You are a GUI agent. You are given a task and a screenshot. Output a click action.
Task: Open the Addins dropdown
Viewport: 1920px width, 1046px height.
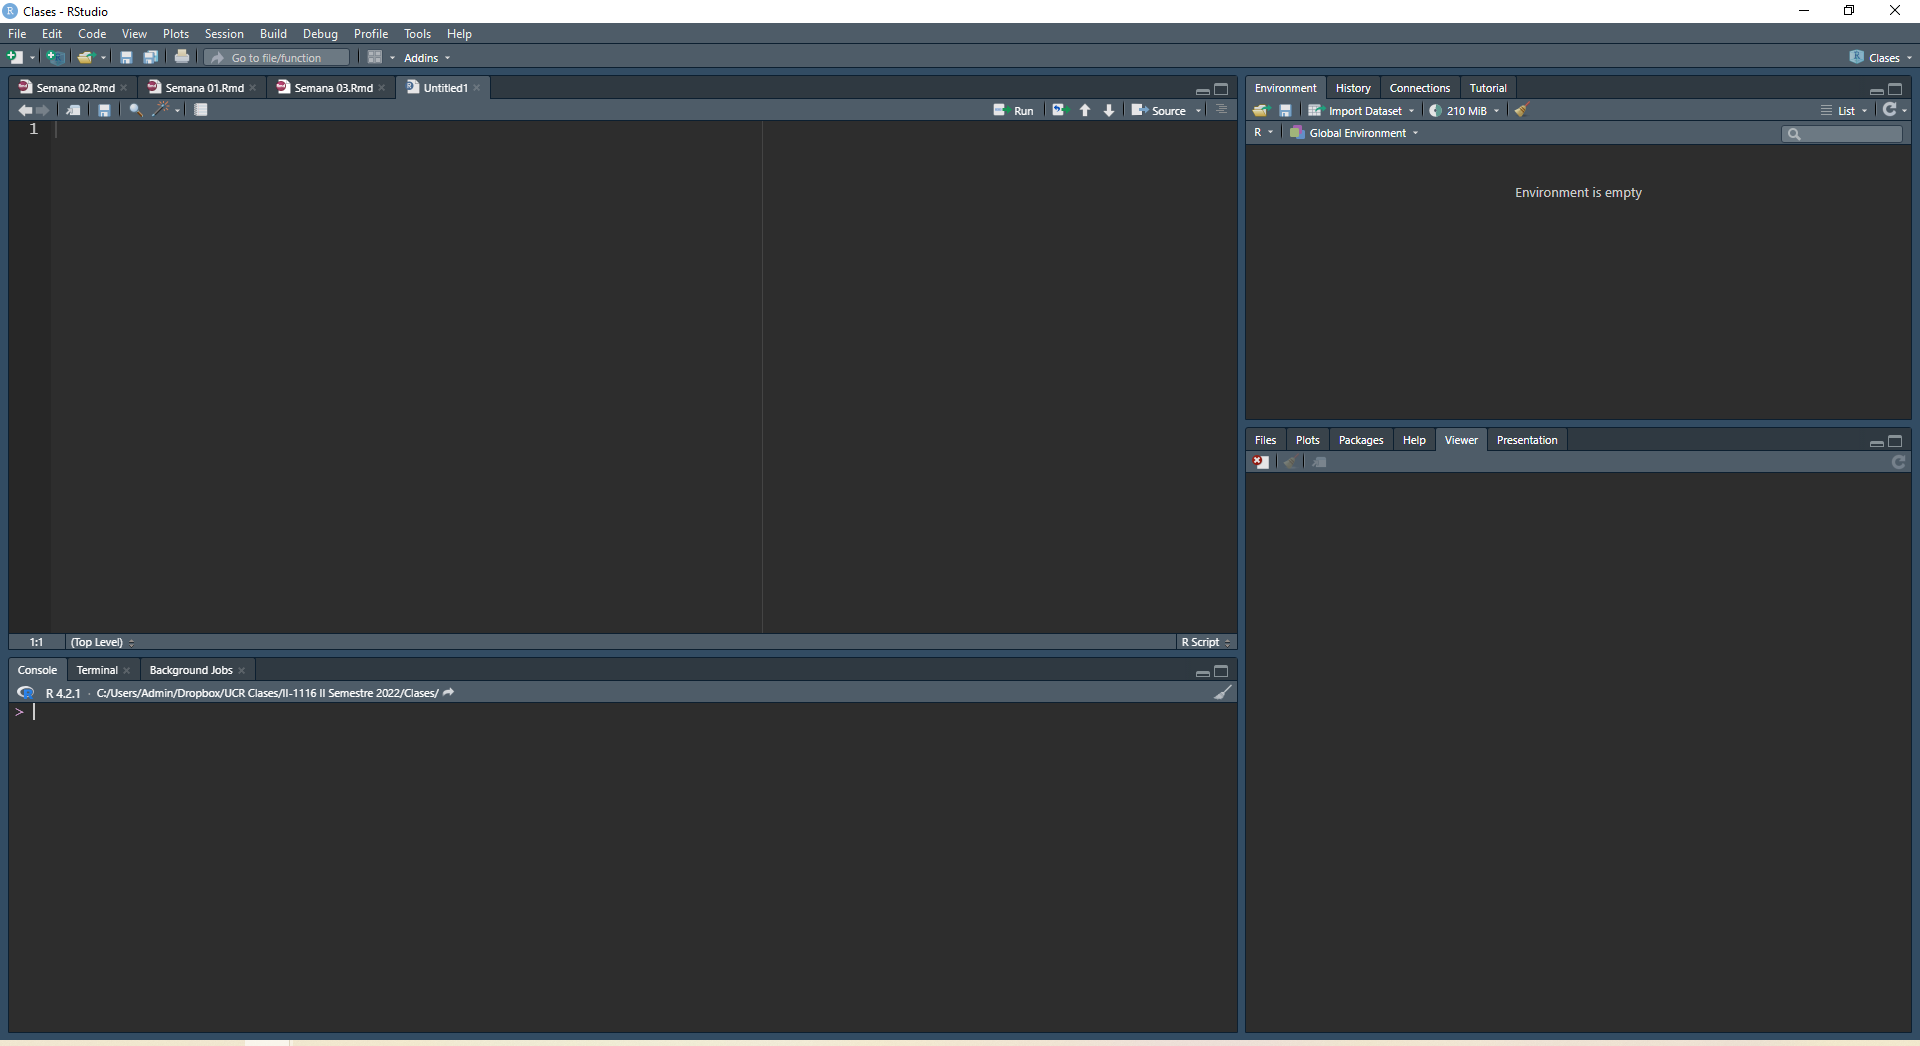click(x=427, y=58)
